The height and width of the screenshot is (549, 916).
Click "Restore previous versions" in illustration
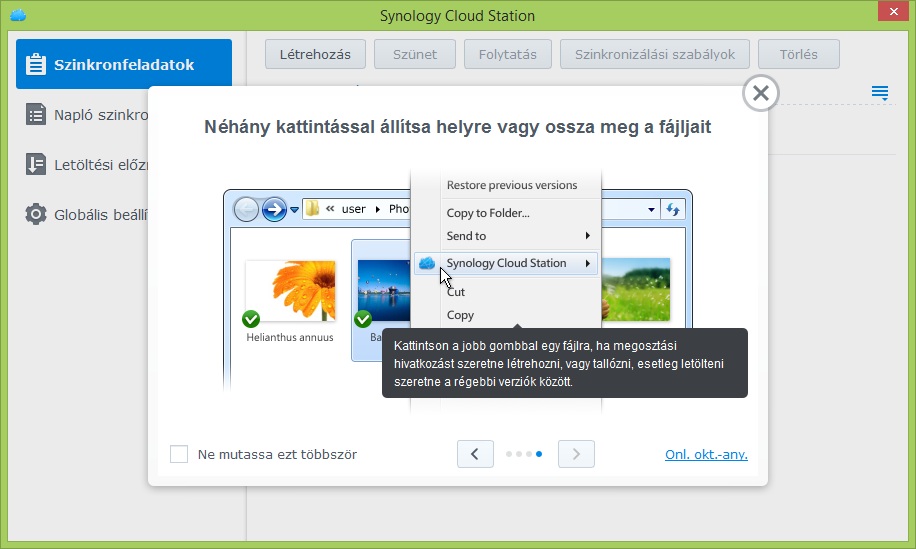[x=512, y=185]
